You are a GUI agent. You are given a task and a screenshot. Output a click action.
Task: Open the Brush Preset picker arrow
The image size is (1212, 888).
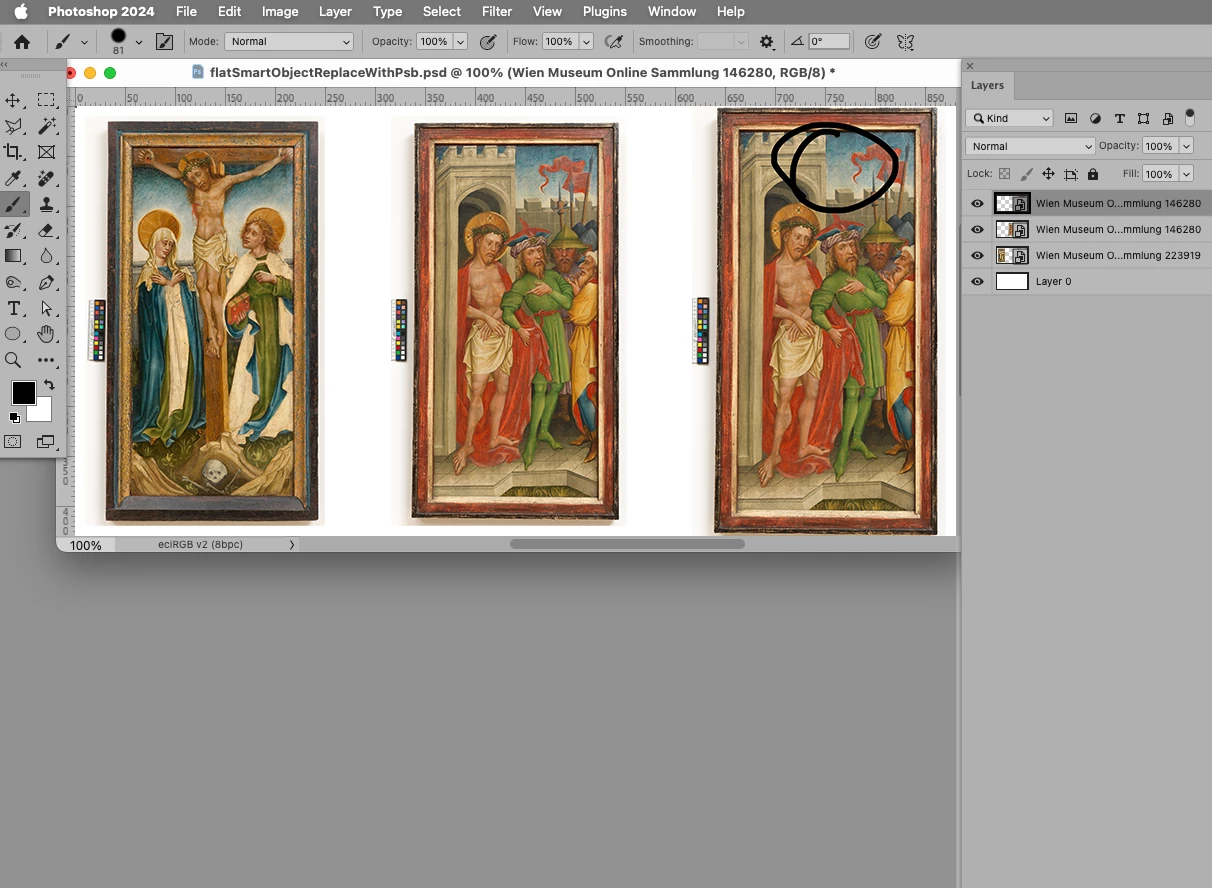click(138, 42)
